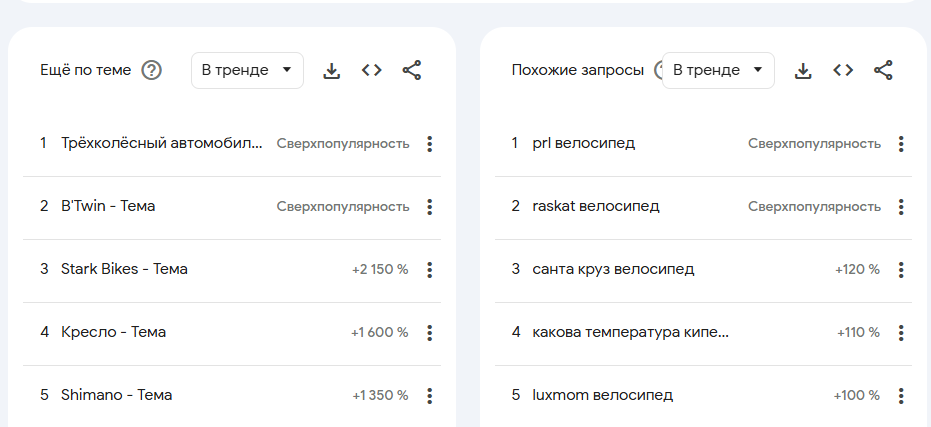Click Сверхпопулярность label beside Трёхколёсный автомобиль
931x427 pixels.
coord(343,144)
